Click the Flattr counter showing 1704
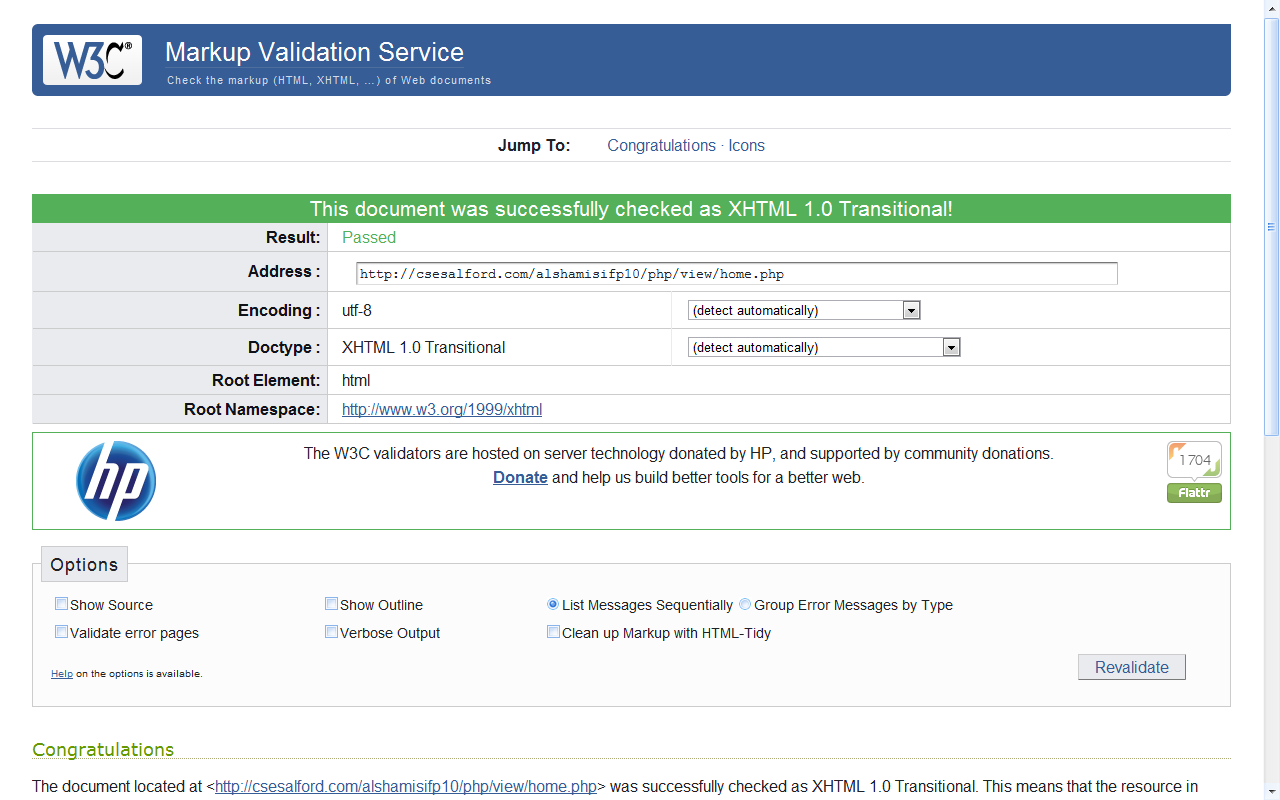 tap(1194, 459)
